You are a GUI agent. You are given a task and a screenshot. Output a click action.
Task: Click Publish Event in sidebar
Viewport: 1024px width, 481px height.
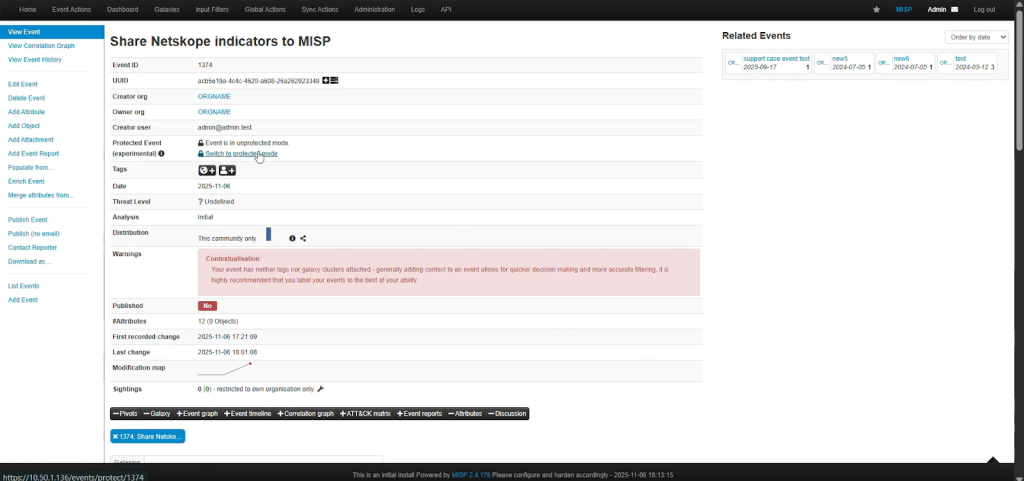[27, 220]
